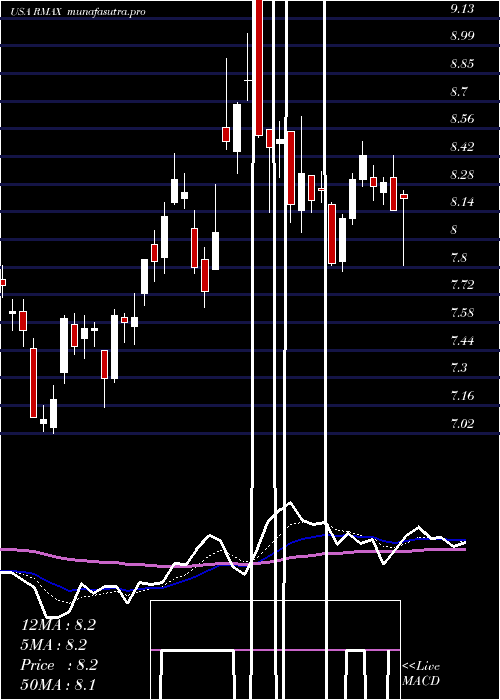Click the 12MA : 8.2 legend entry
The width and height of the screenshot is (500, 700).
58,625
